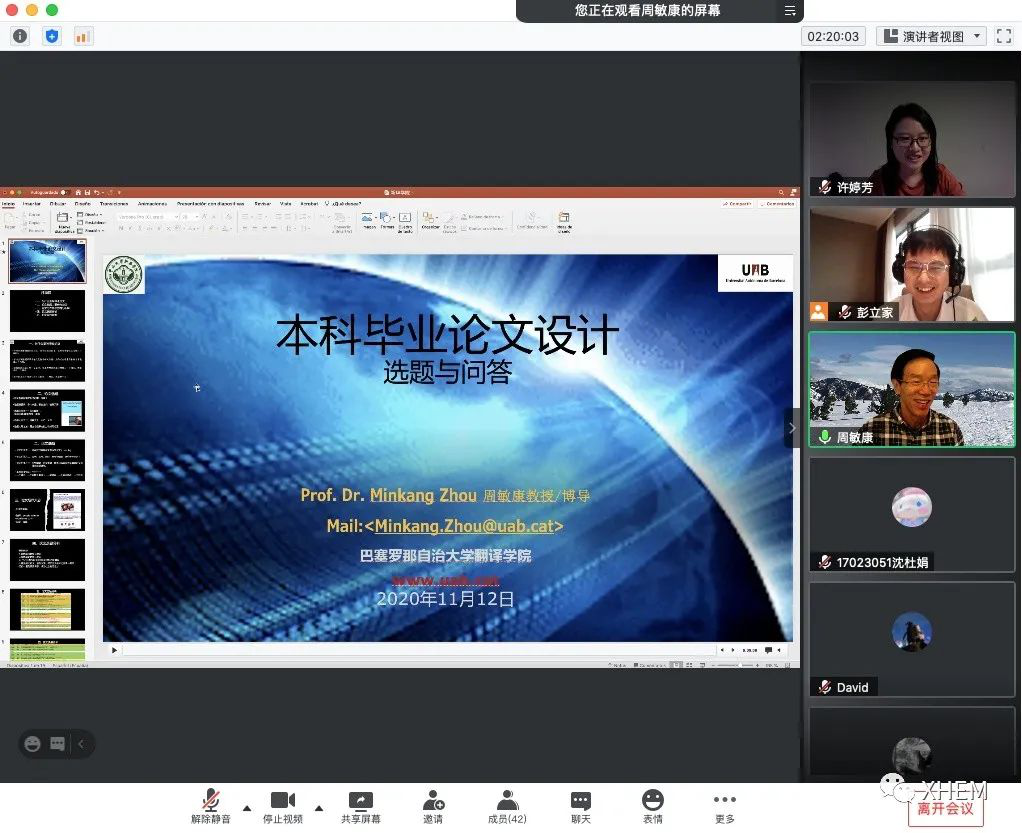Open the Share Screen (共享屏幕) option
The height and width of the screenshot is (833, 1022).
[360, 807]
